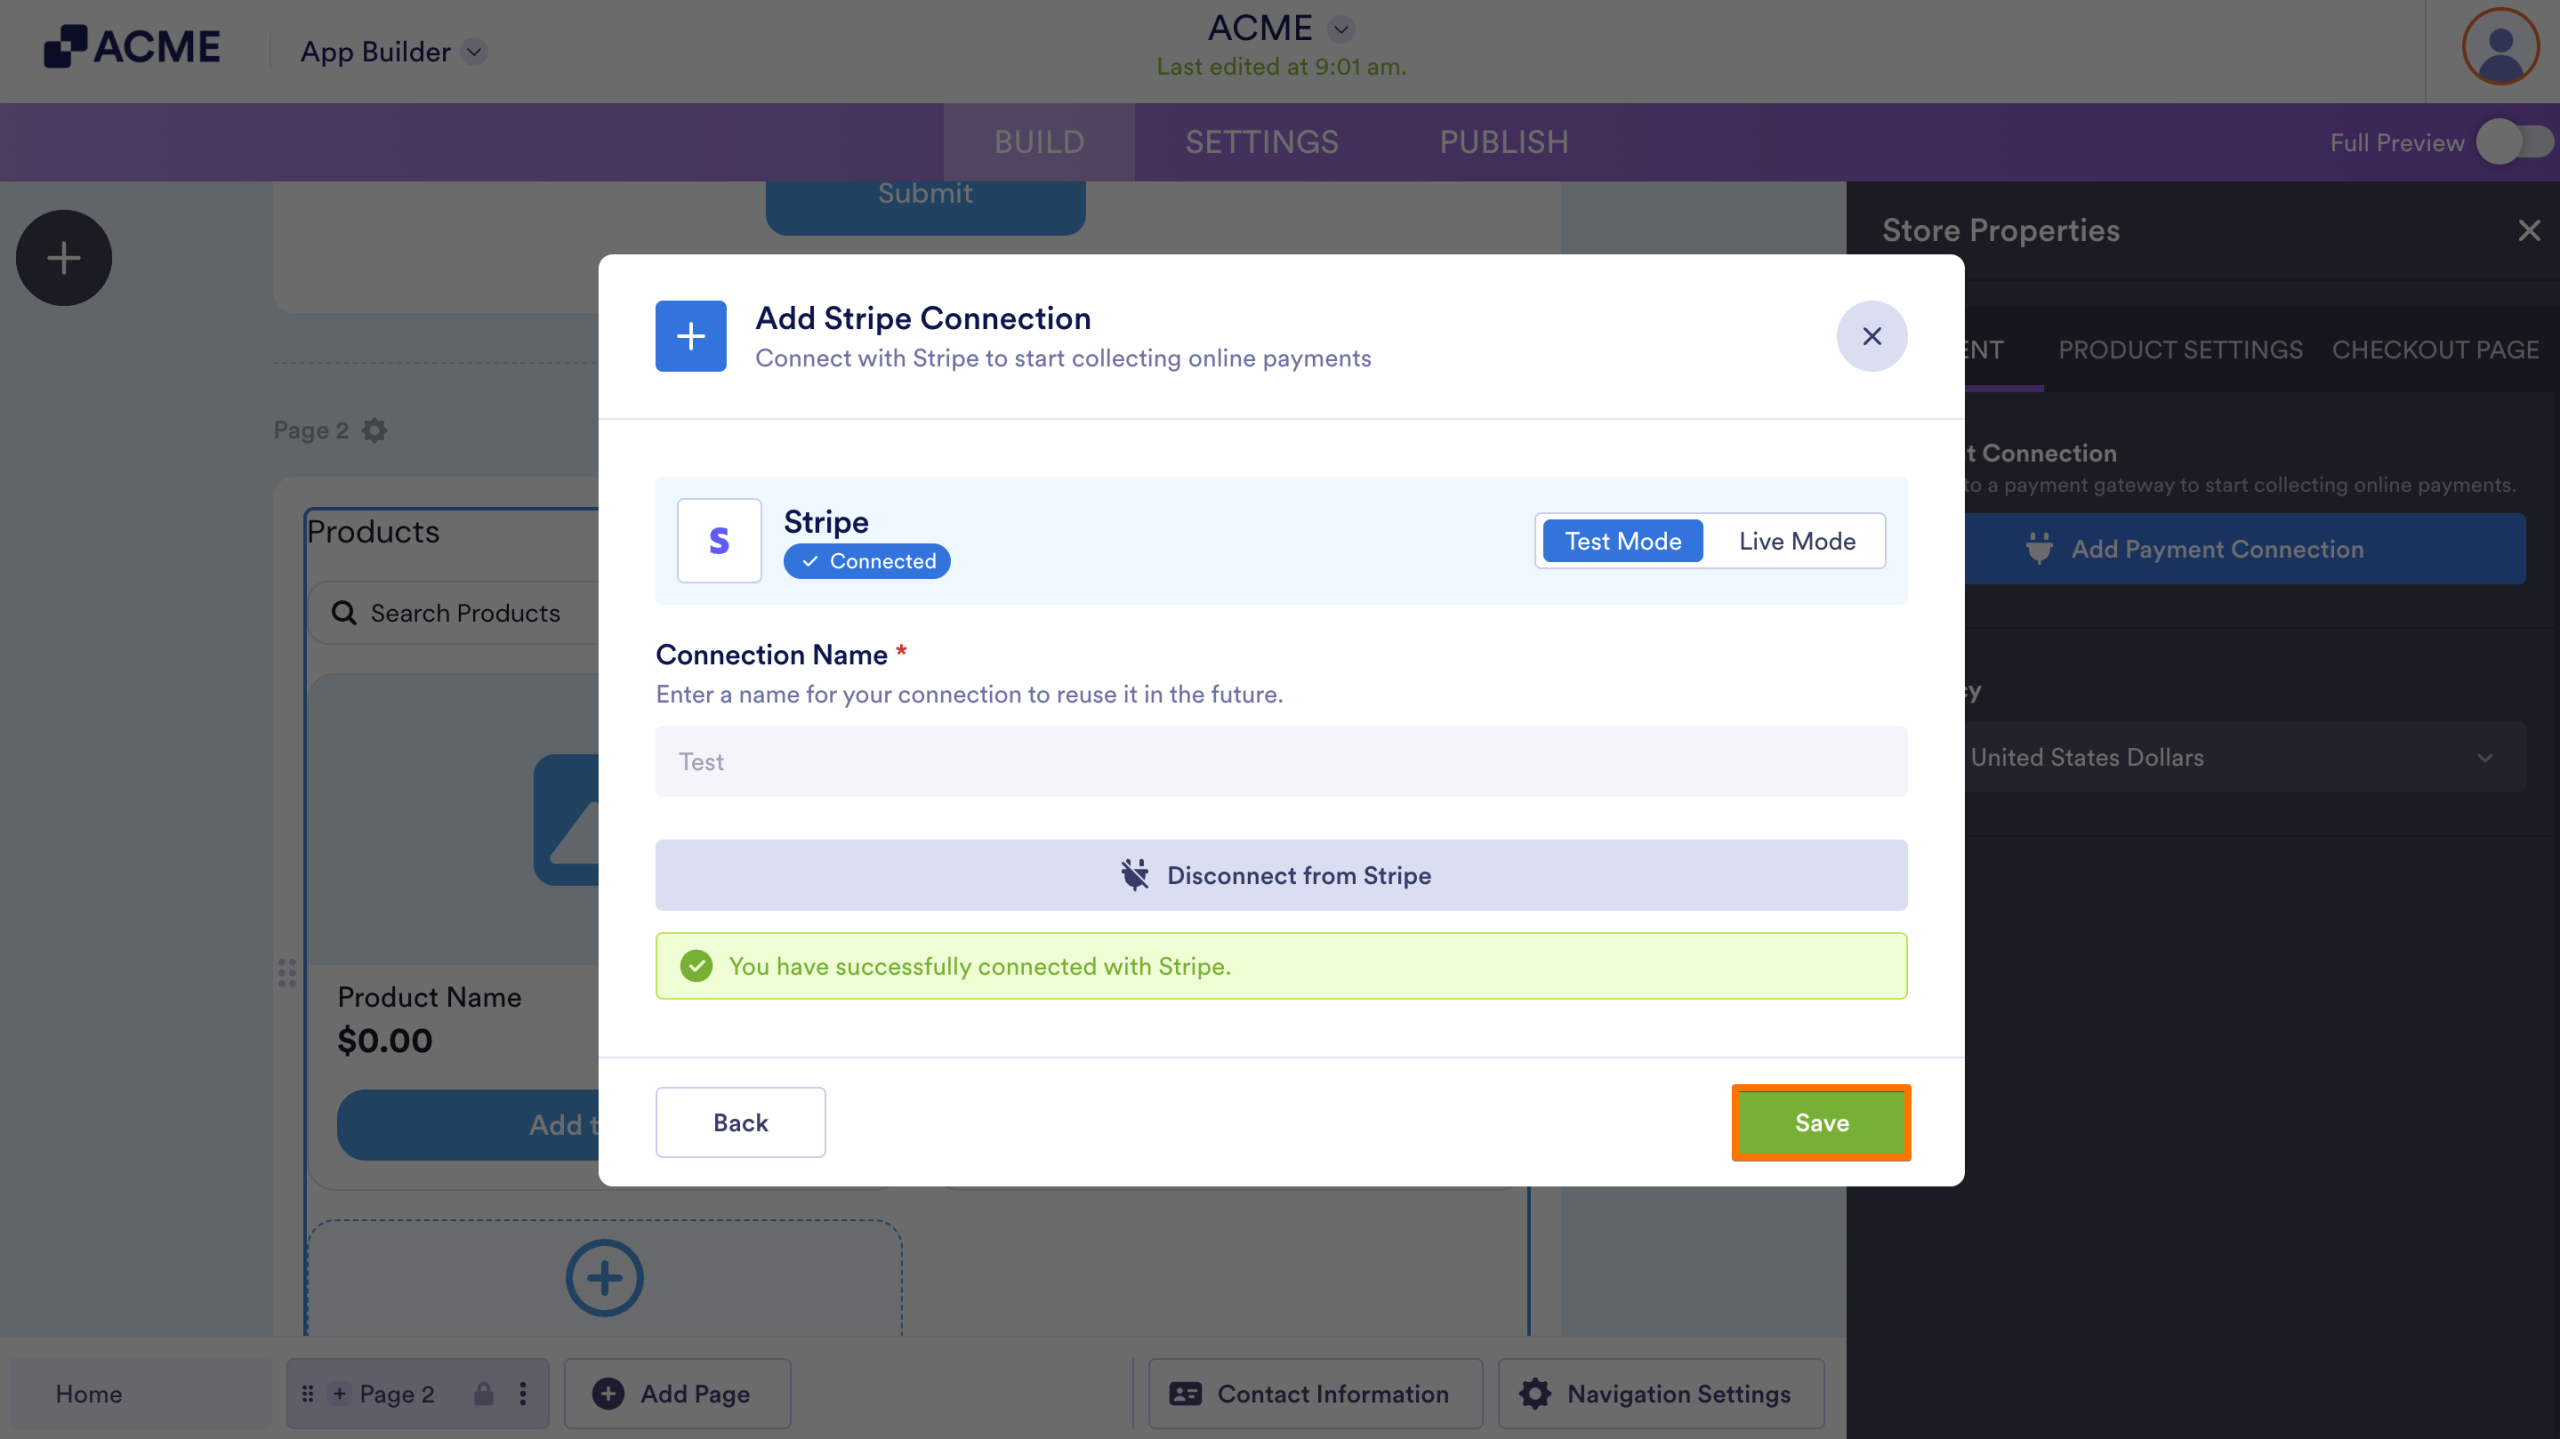The image size is (2560, 1439).
Task: Click the Page 2 bottom tab
Action: (417, 1394)
